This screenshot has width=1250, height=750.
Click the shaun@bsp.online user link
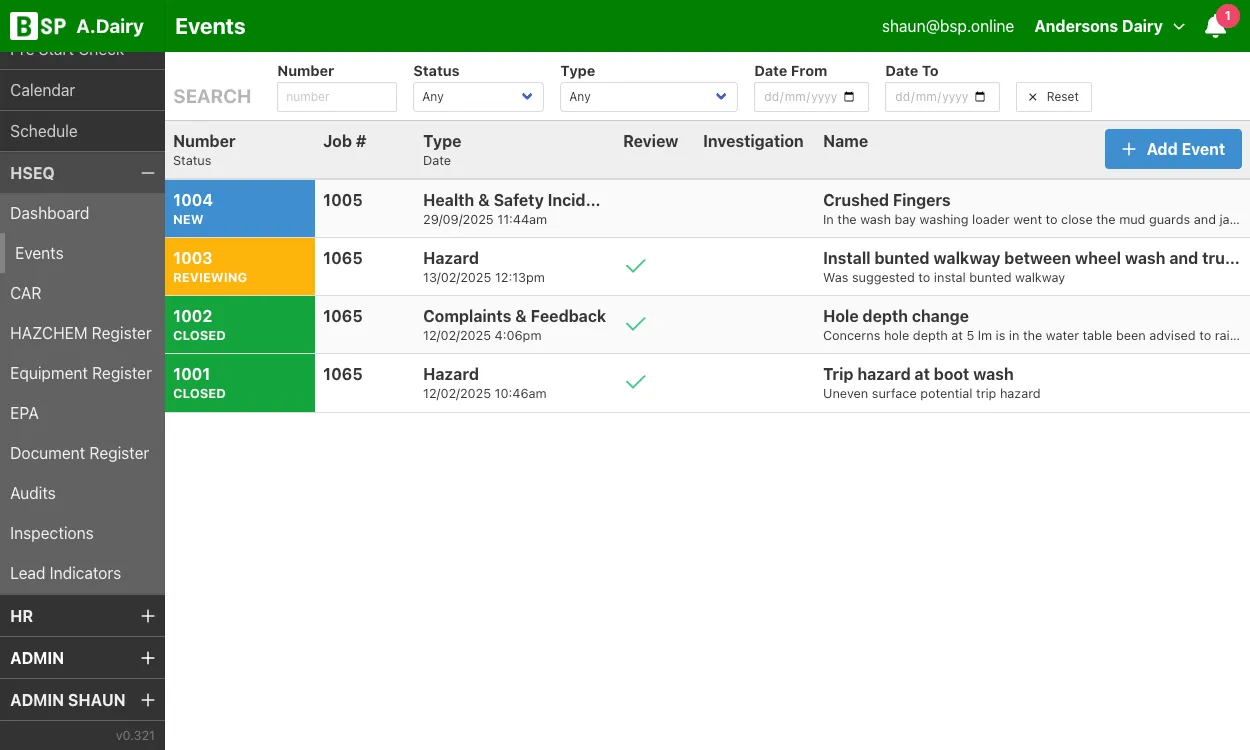pos(948,27)
